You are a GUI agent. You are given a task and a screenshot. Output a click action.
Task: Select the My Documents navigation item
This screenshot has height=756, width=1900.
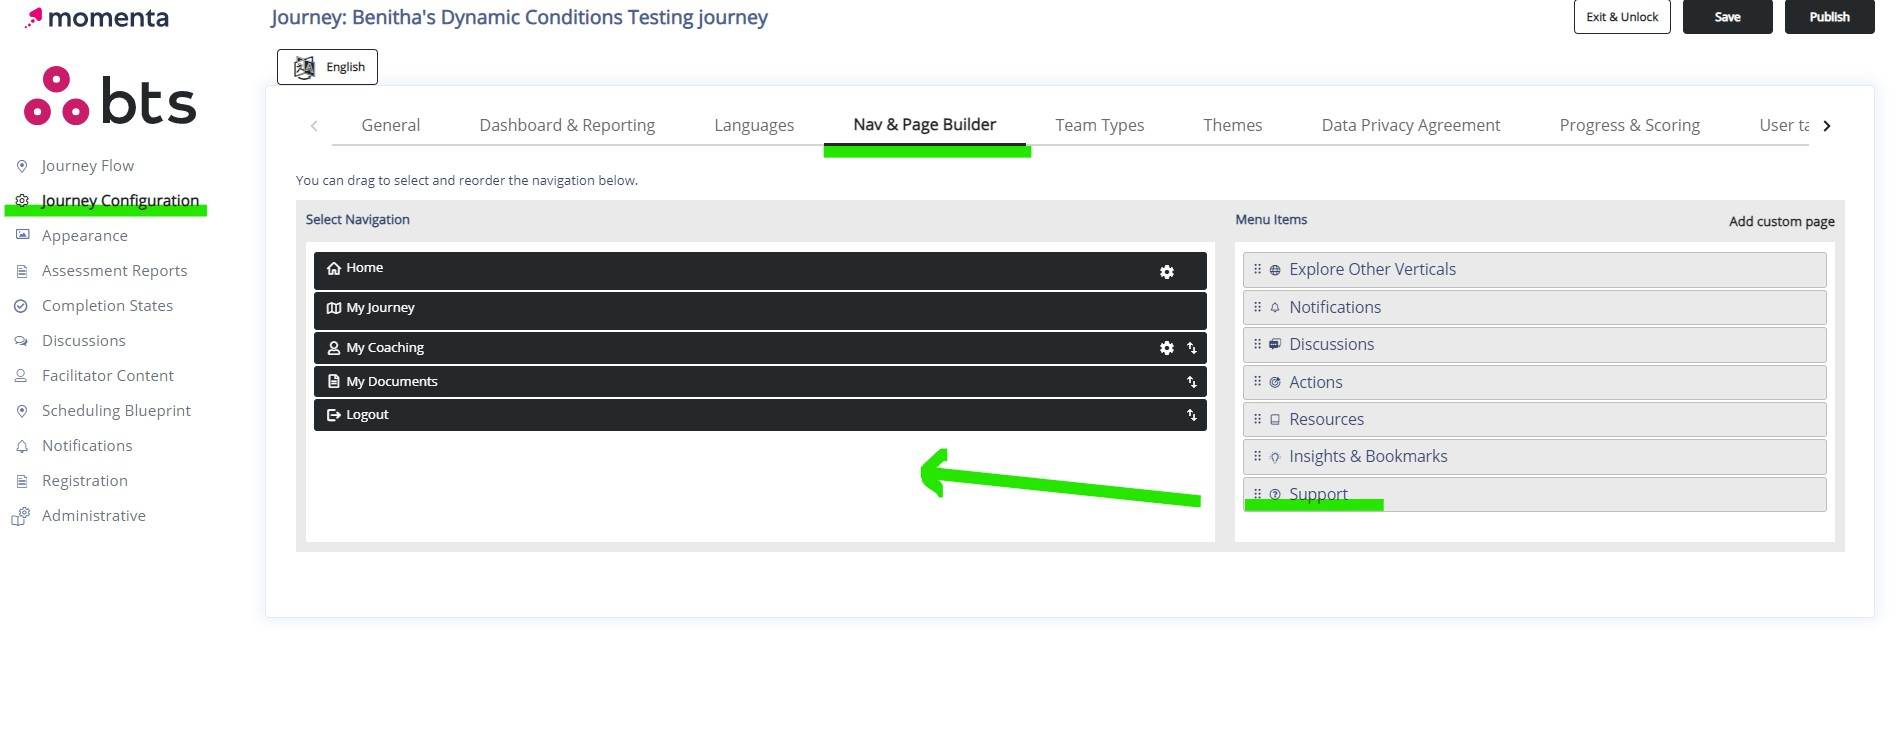[760, 382]
